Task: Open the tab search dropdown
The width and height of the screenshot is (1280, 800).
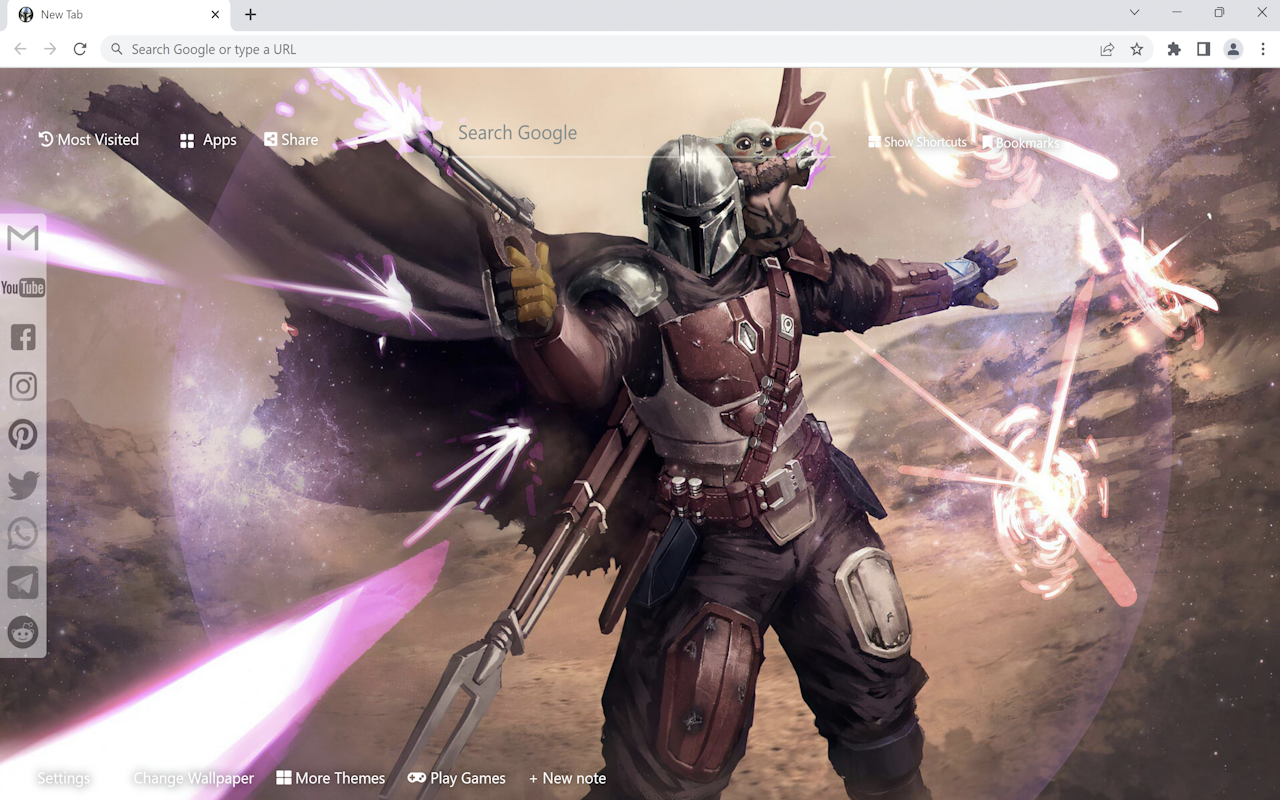Action: click(x=1134, y=12)
